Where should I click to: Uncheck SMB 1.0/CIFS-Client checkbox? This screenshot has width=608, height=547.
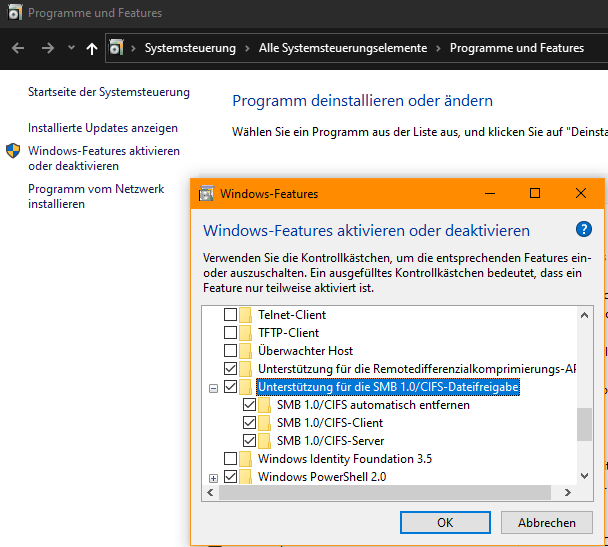tap(249, 423)
